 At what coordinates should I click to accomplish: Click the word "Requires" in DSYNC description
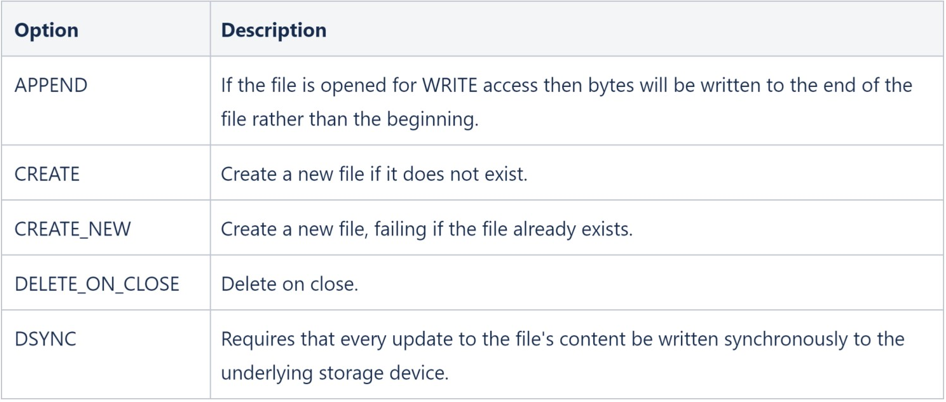pyautogui.click(x=257, y=339)
